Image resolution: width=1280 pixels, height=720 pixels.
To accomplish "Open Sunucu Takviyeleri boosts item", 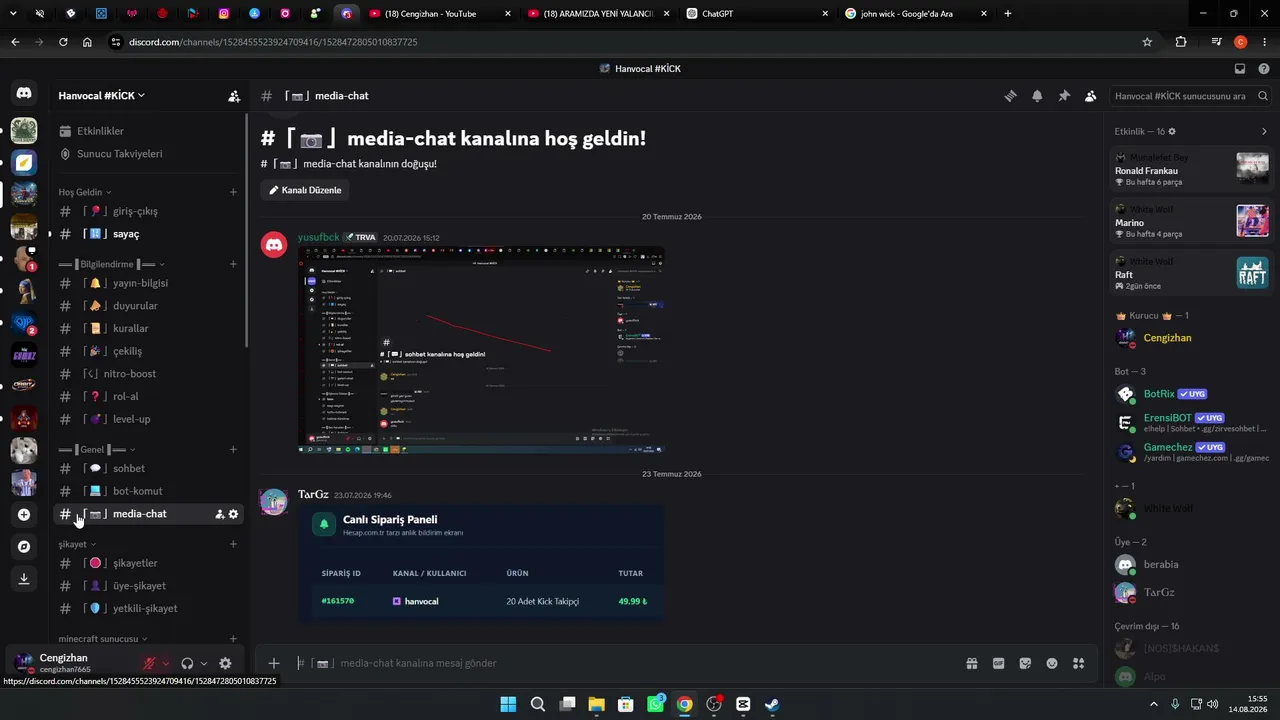I will (148, 154).
